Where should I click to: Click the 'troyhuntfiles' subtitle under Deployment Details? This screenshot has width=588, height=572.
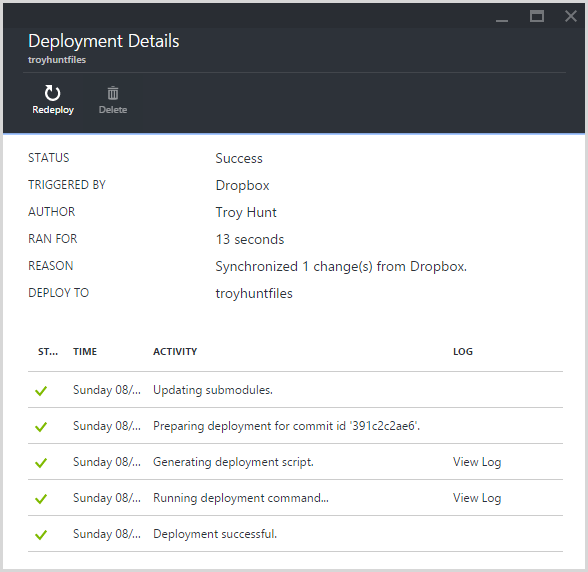click(x=57, y=60)
